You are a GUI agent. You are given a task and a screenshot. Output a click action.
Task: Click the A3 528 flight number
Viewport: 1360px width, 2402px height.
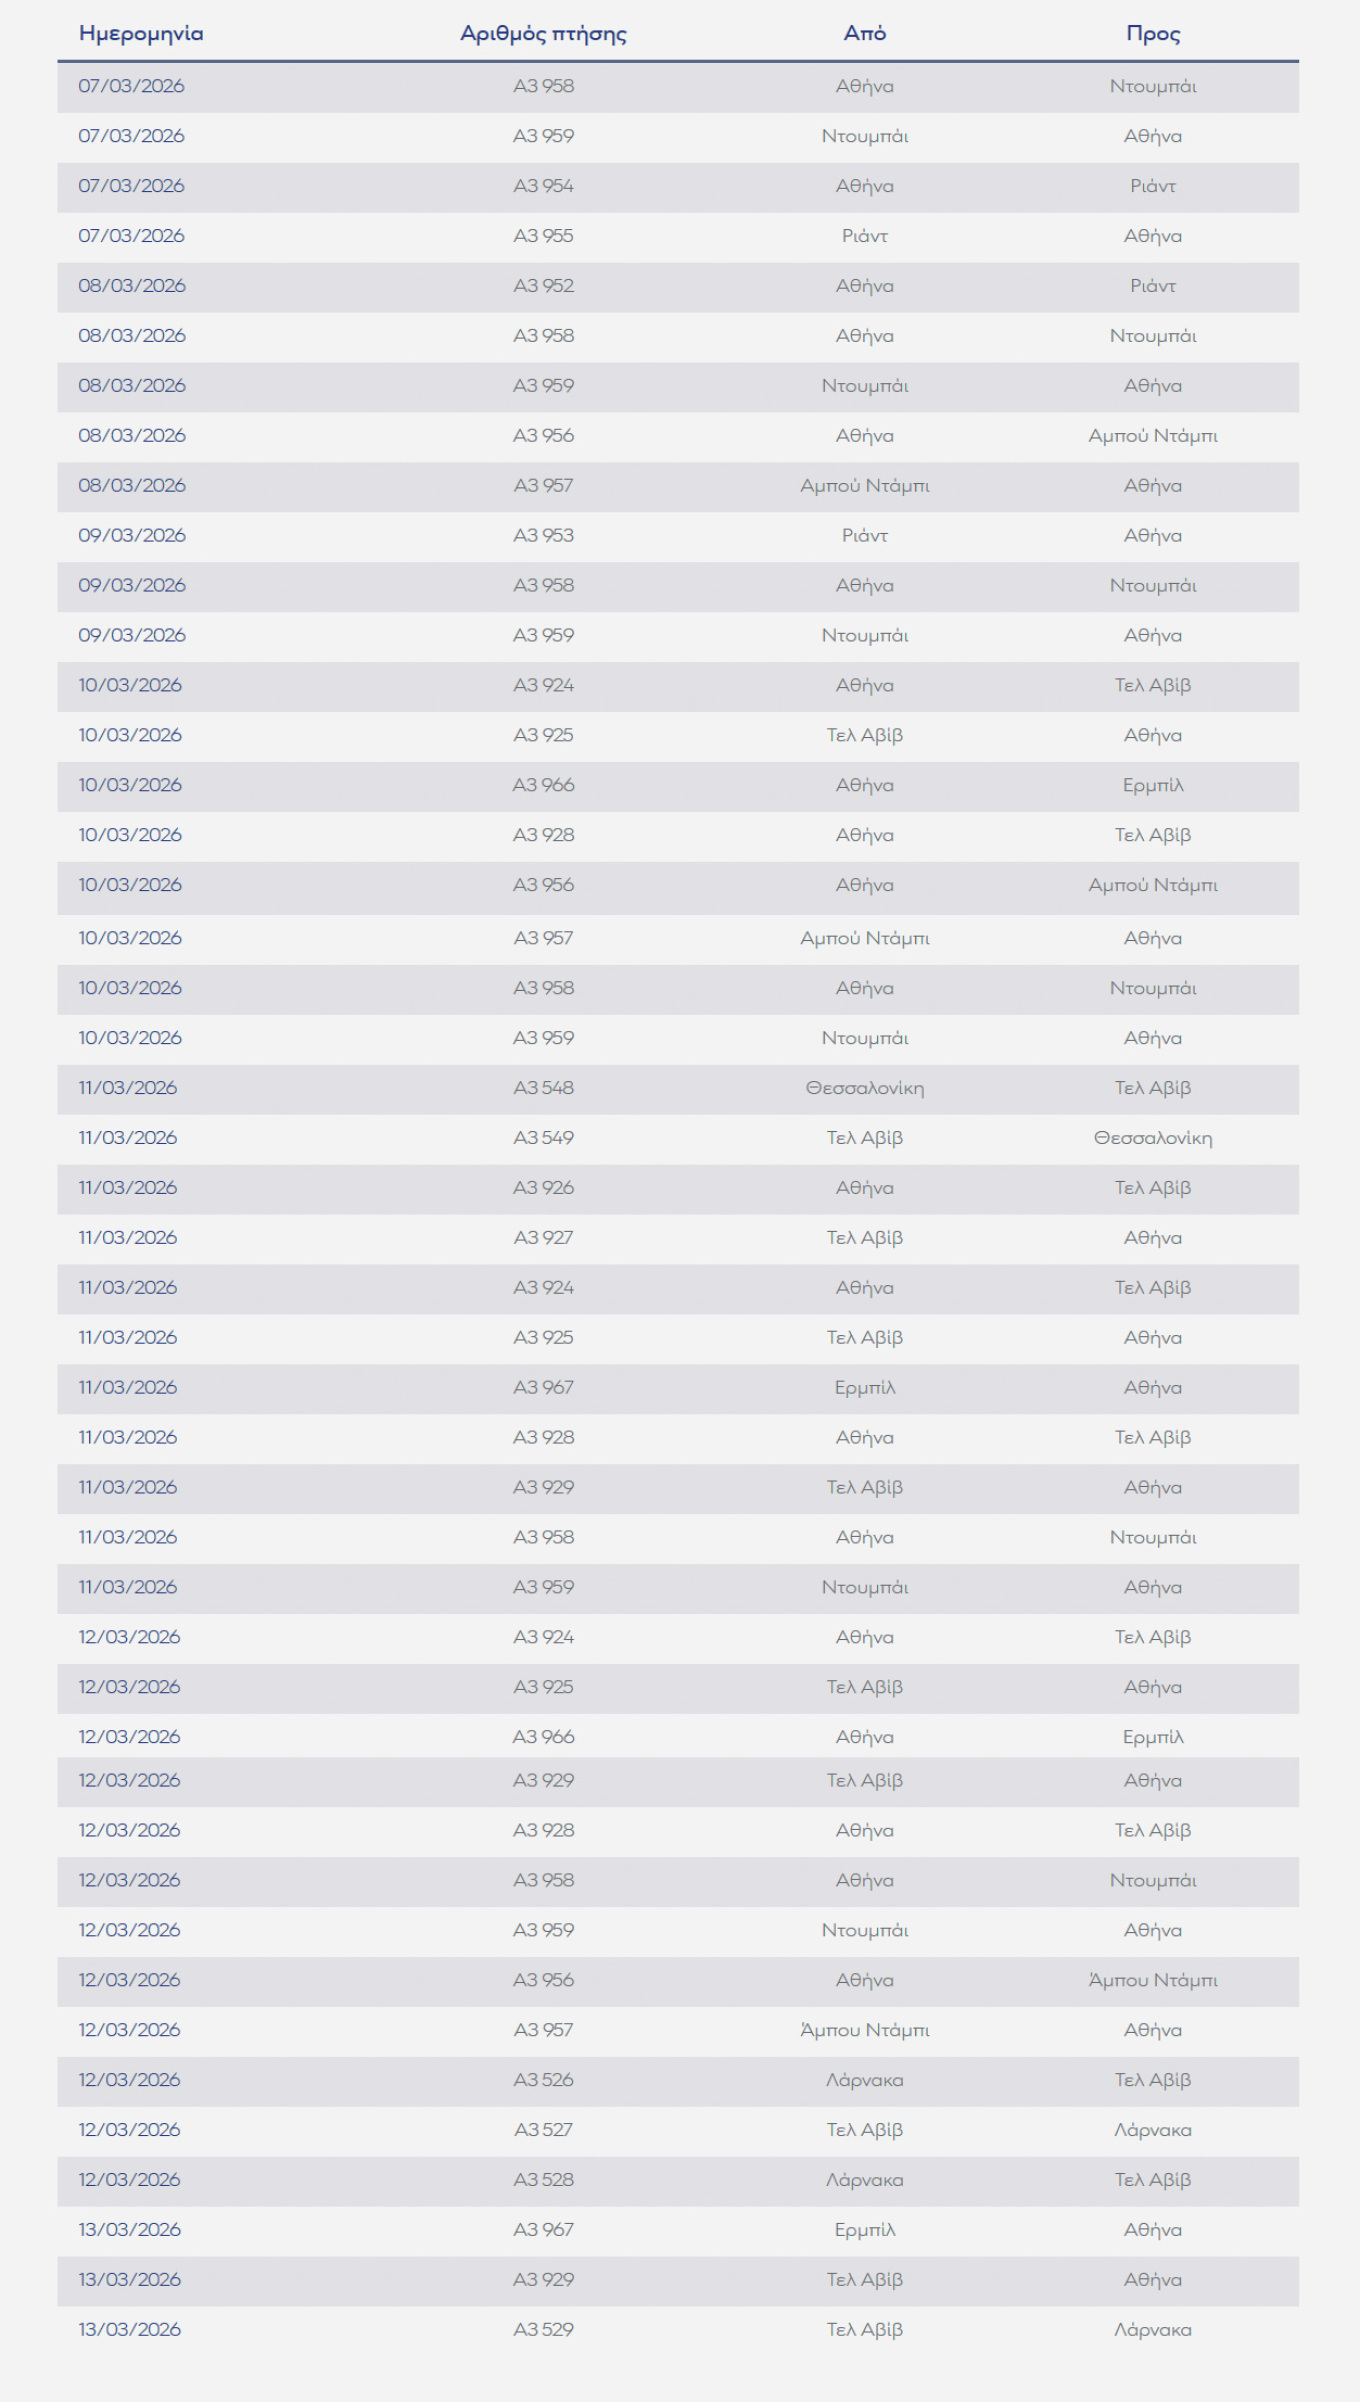543,2180
